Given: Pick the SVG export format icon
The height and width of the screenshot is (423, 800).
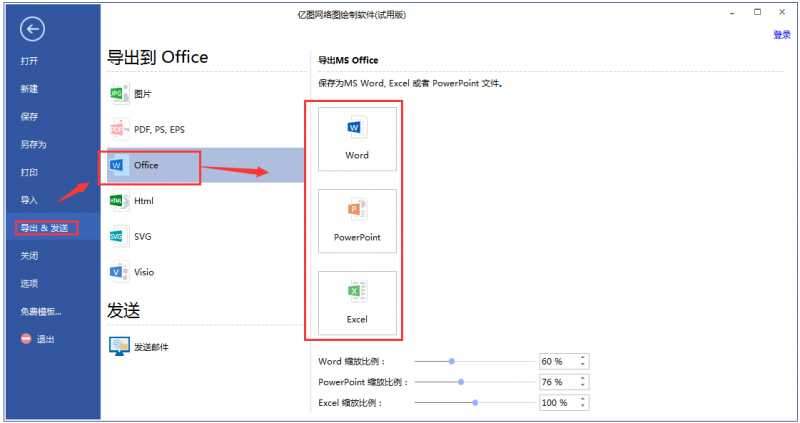Looking at the screenshot, I should pos(119,237).
